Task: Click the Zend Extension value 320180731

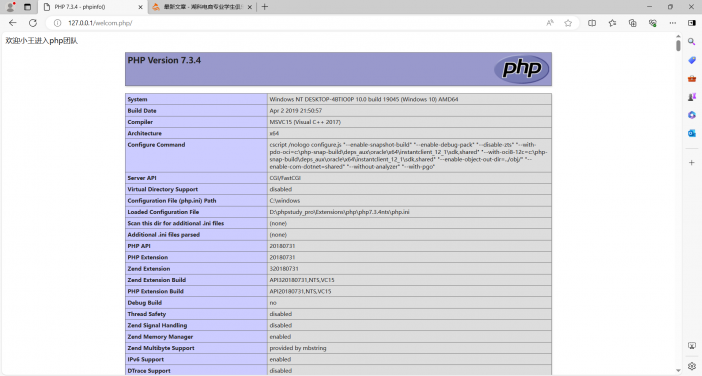Action: tap(284, 269)
